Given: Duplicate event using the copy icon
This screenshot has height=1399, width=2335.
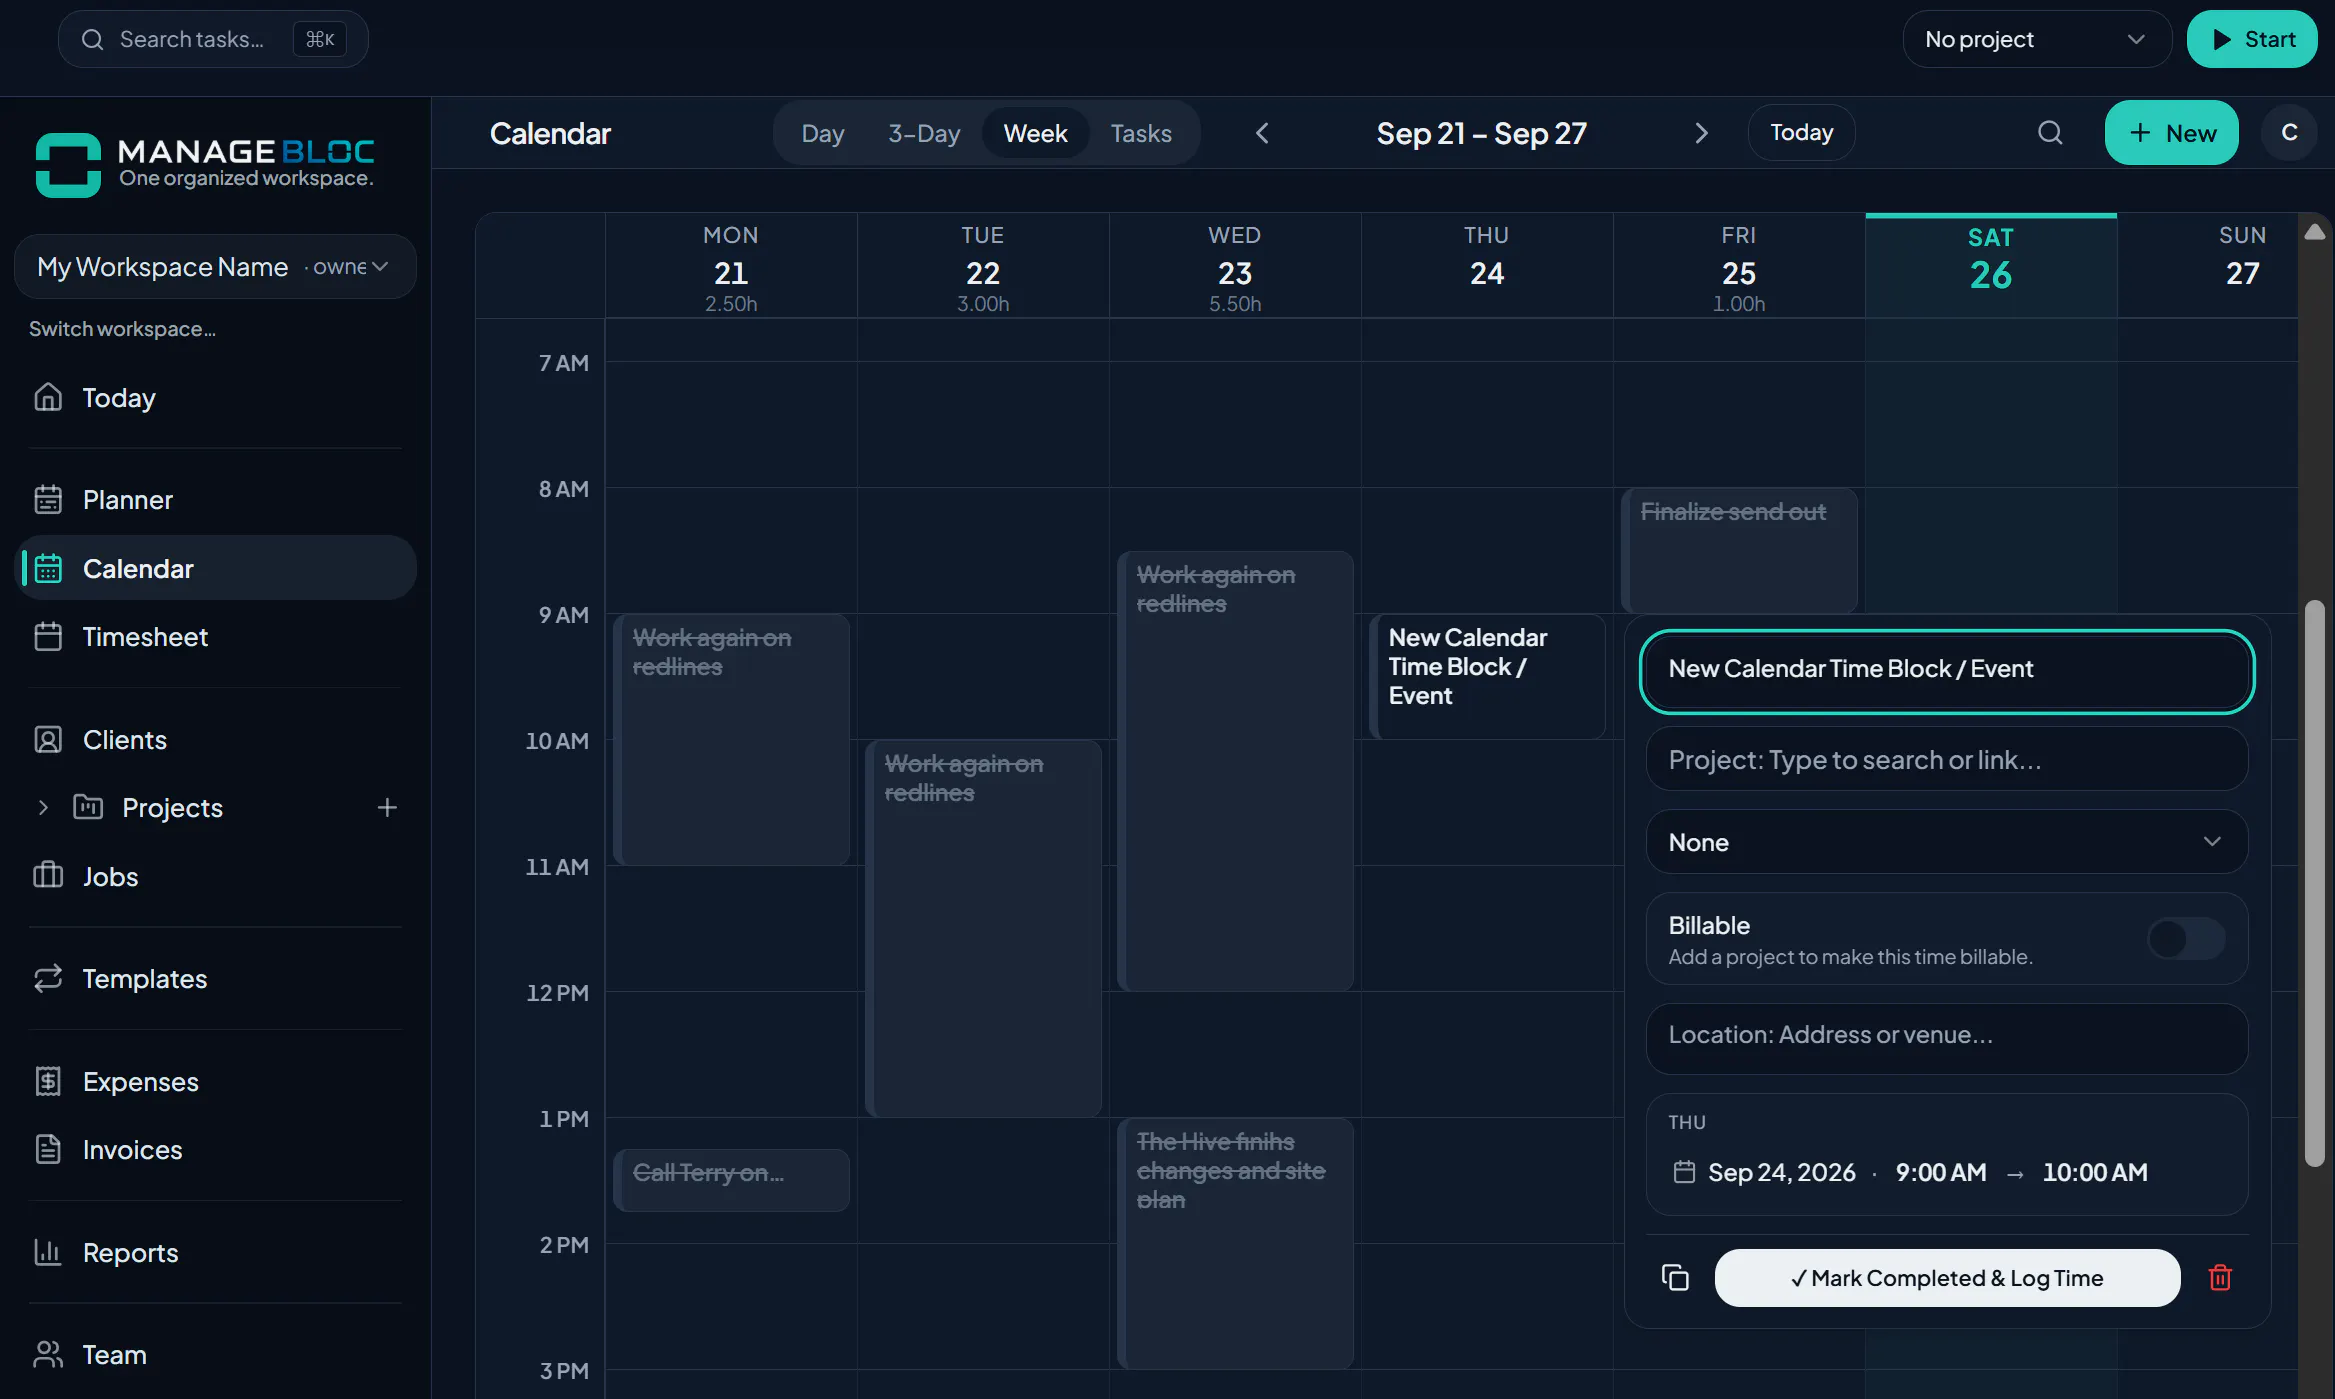Looking at the screenshot, I should click(x=1675, y=1277).
